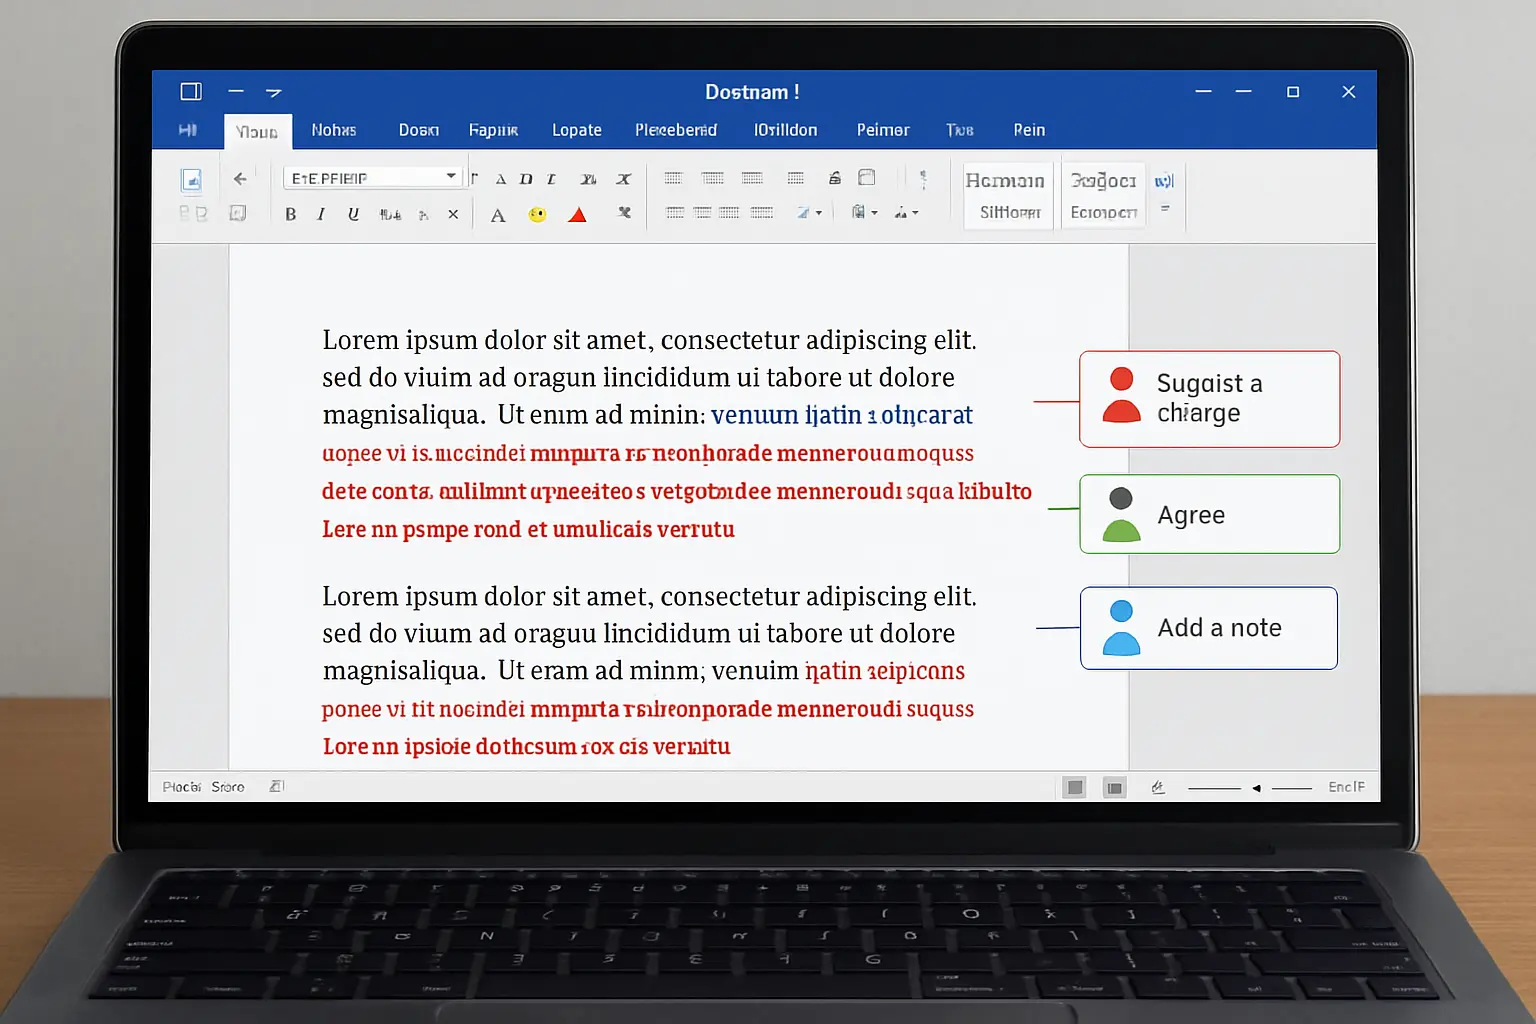The width and height of the screenshot is (1536, 1024).
Task: Click the pen icon in the status bar
Action: pos(1158,788)
